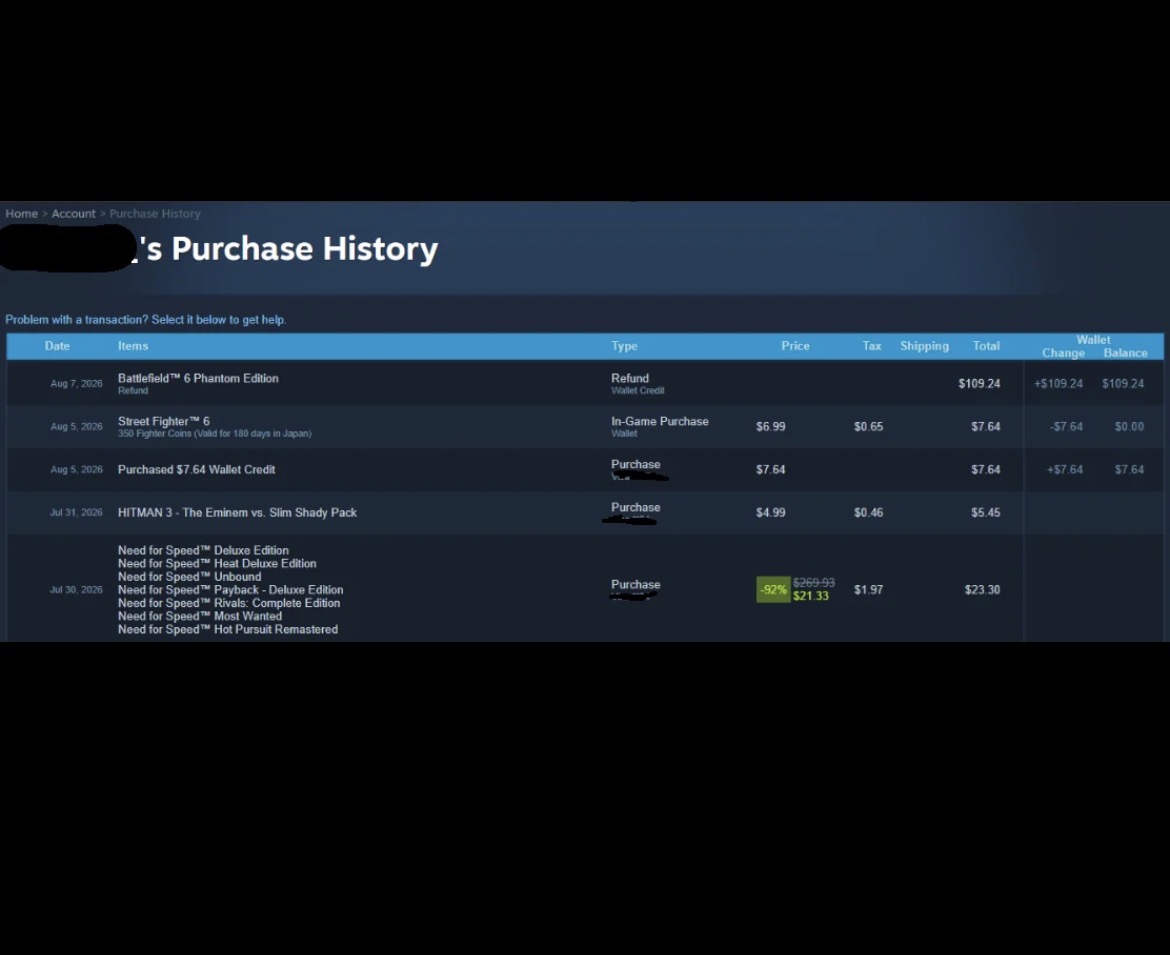
Task: Select the Need for Speed Heat Deluxe Edition item
Action: (x=217, y=563)
